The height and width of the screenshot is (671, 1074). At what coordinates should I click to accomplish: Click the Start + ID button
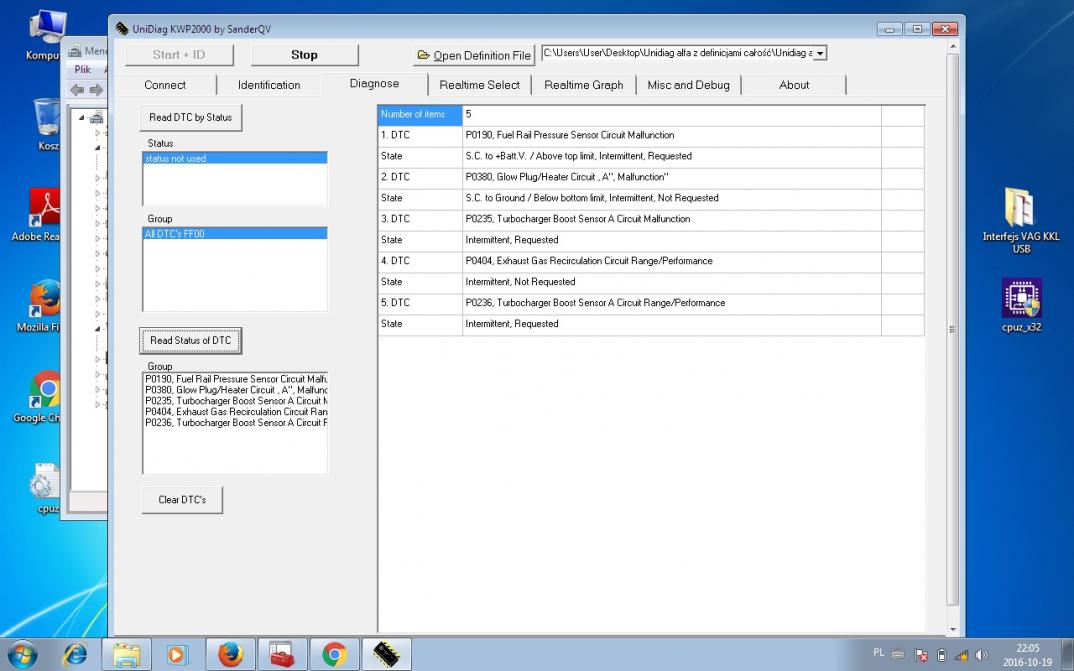tap(179, 55)
